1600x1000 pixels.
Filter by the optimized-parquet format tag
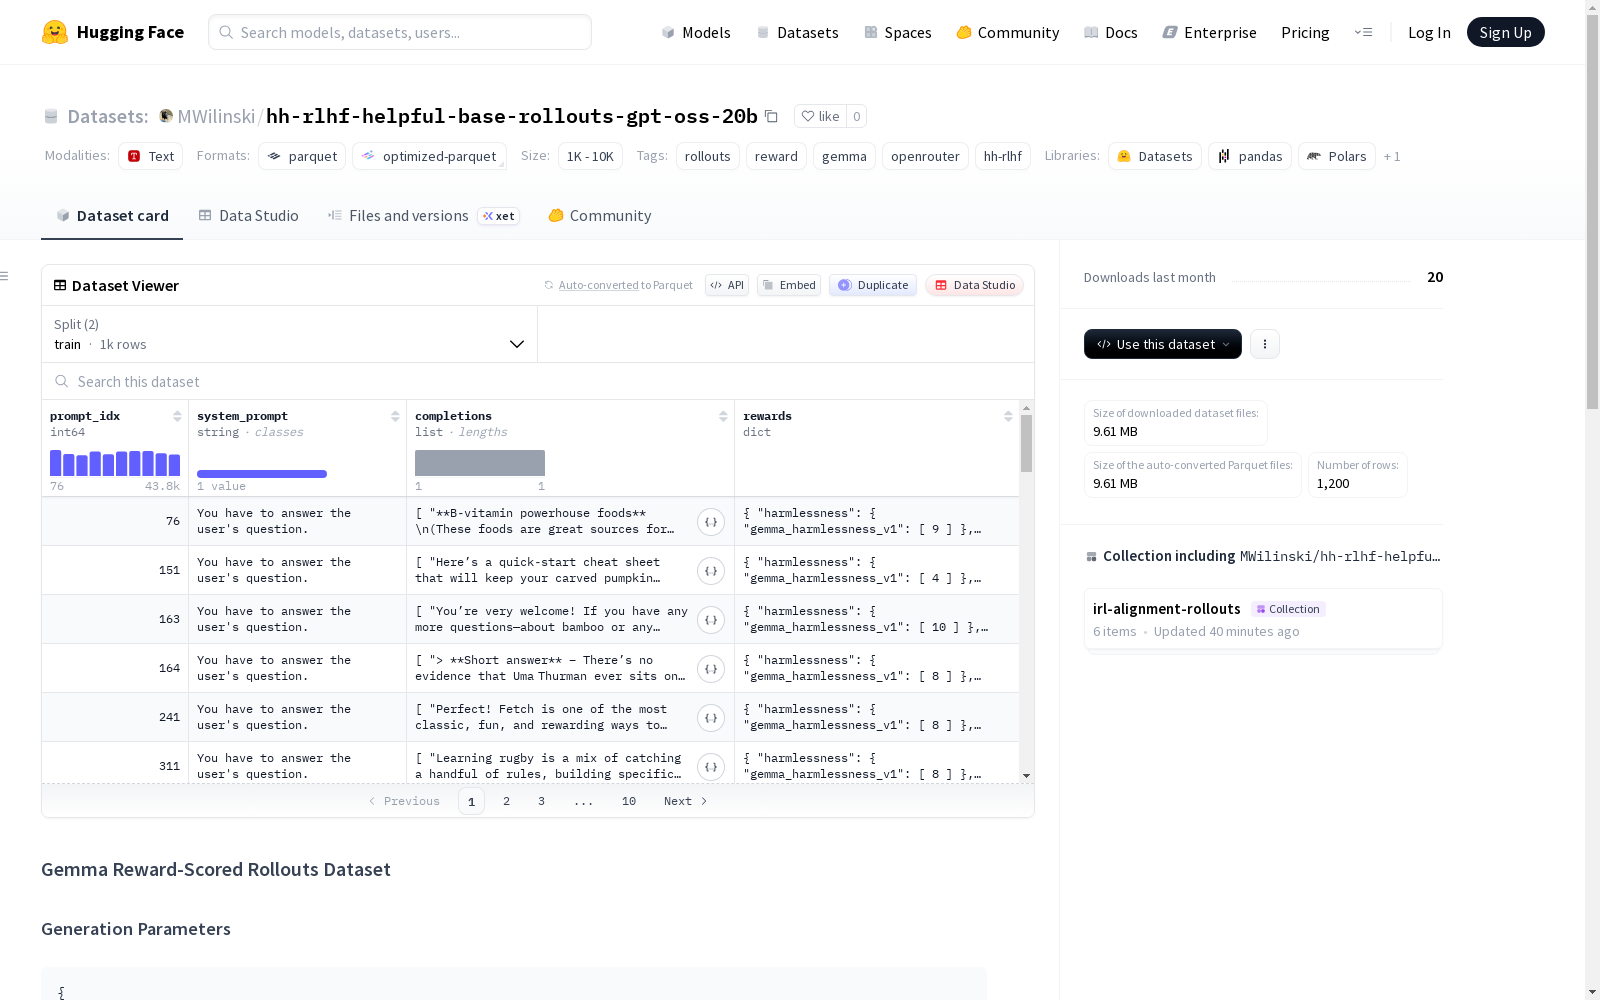click(429, 156)
